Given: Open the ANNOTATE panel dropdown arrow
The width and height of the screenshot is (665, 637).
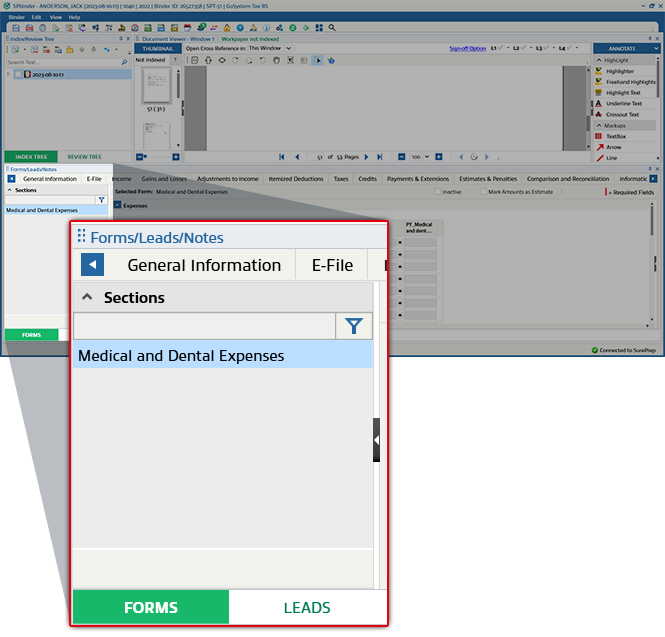Looking at the screenshot, I should pyautogui.click(x=656, y=49).
